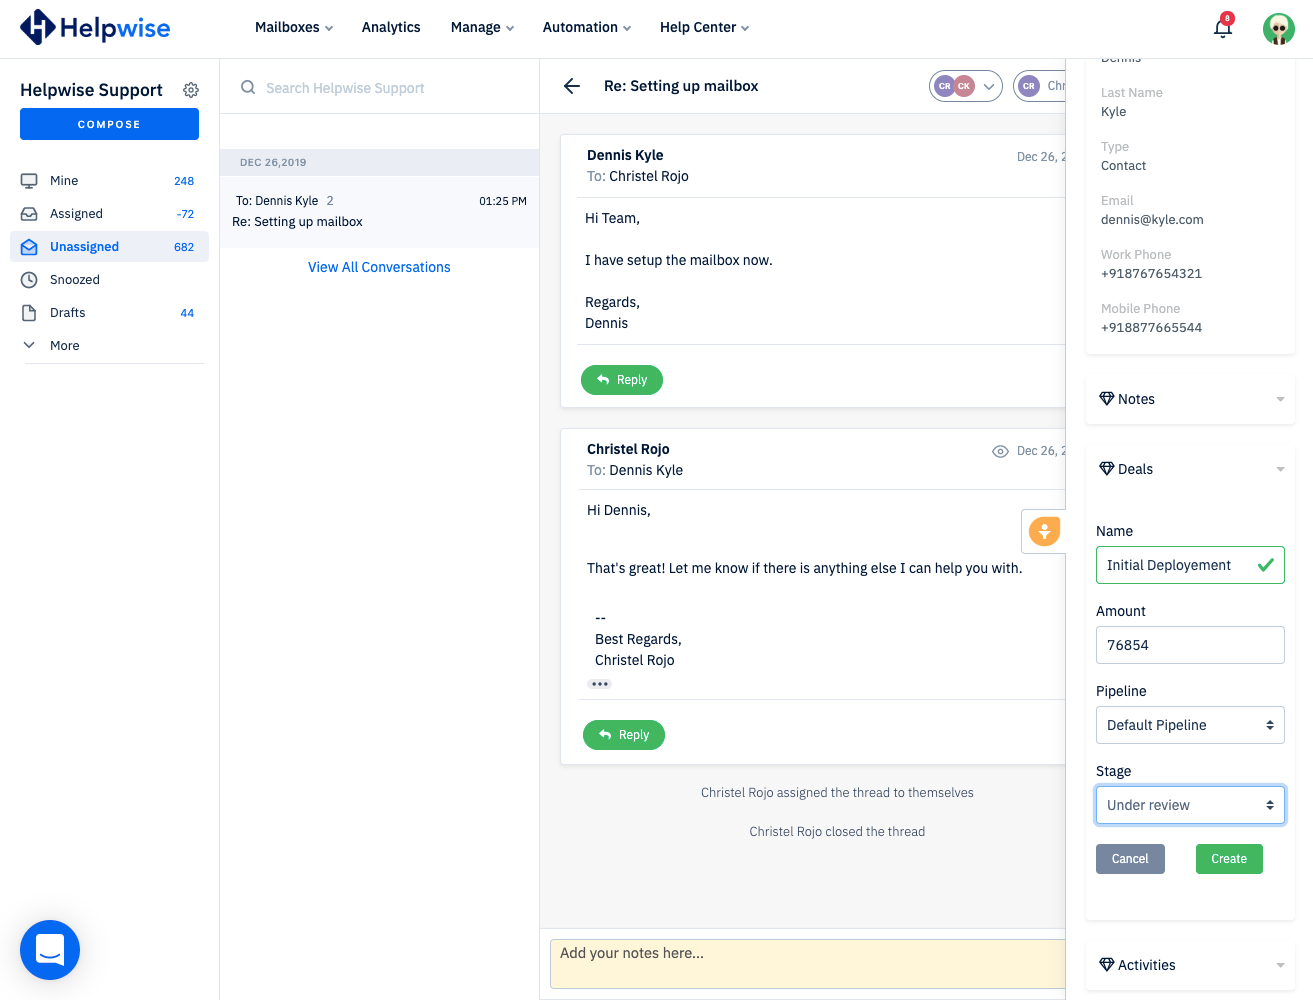Screen dimensions: 1313x1000
Task: Collapse the Deals section
Action: (1279, 468)
